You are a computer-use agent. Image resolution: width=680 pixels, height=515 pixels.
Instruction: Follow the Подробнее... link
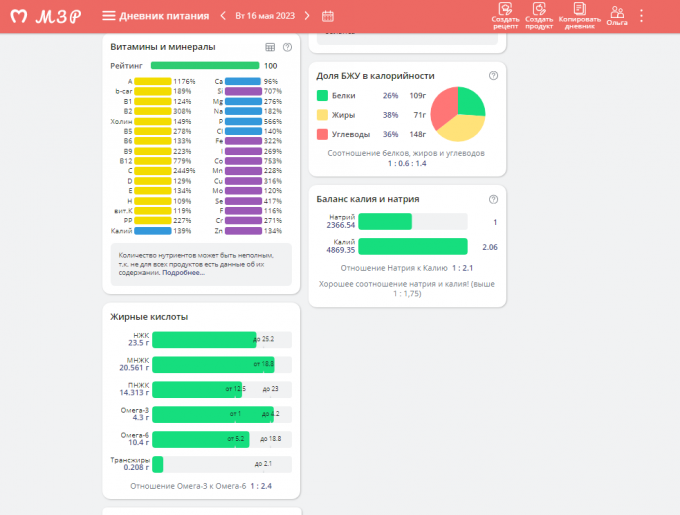[x=184, y=272]
